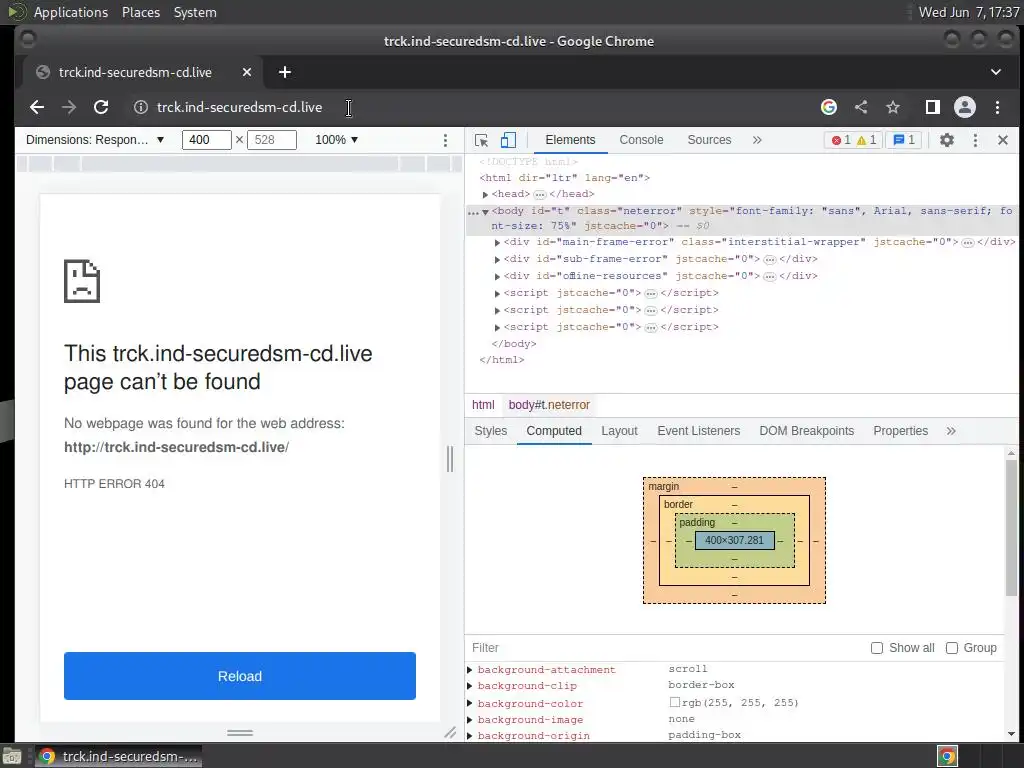
Task: Open the Chrome profile avatar
Action: point(965,107)
